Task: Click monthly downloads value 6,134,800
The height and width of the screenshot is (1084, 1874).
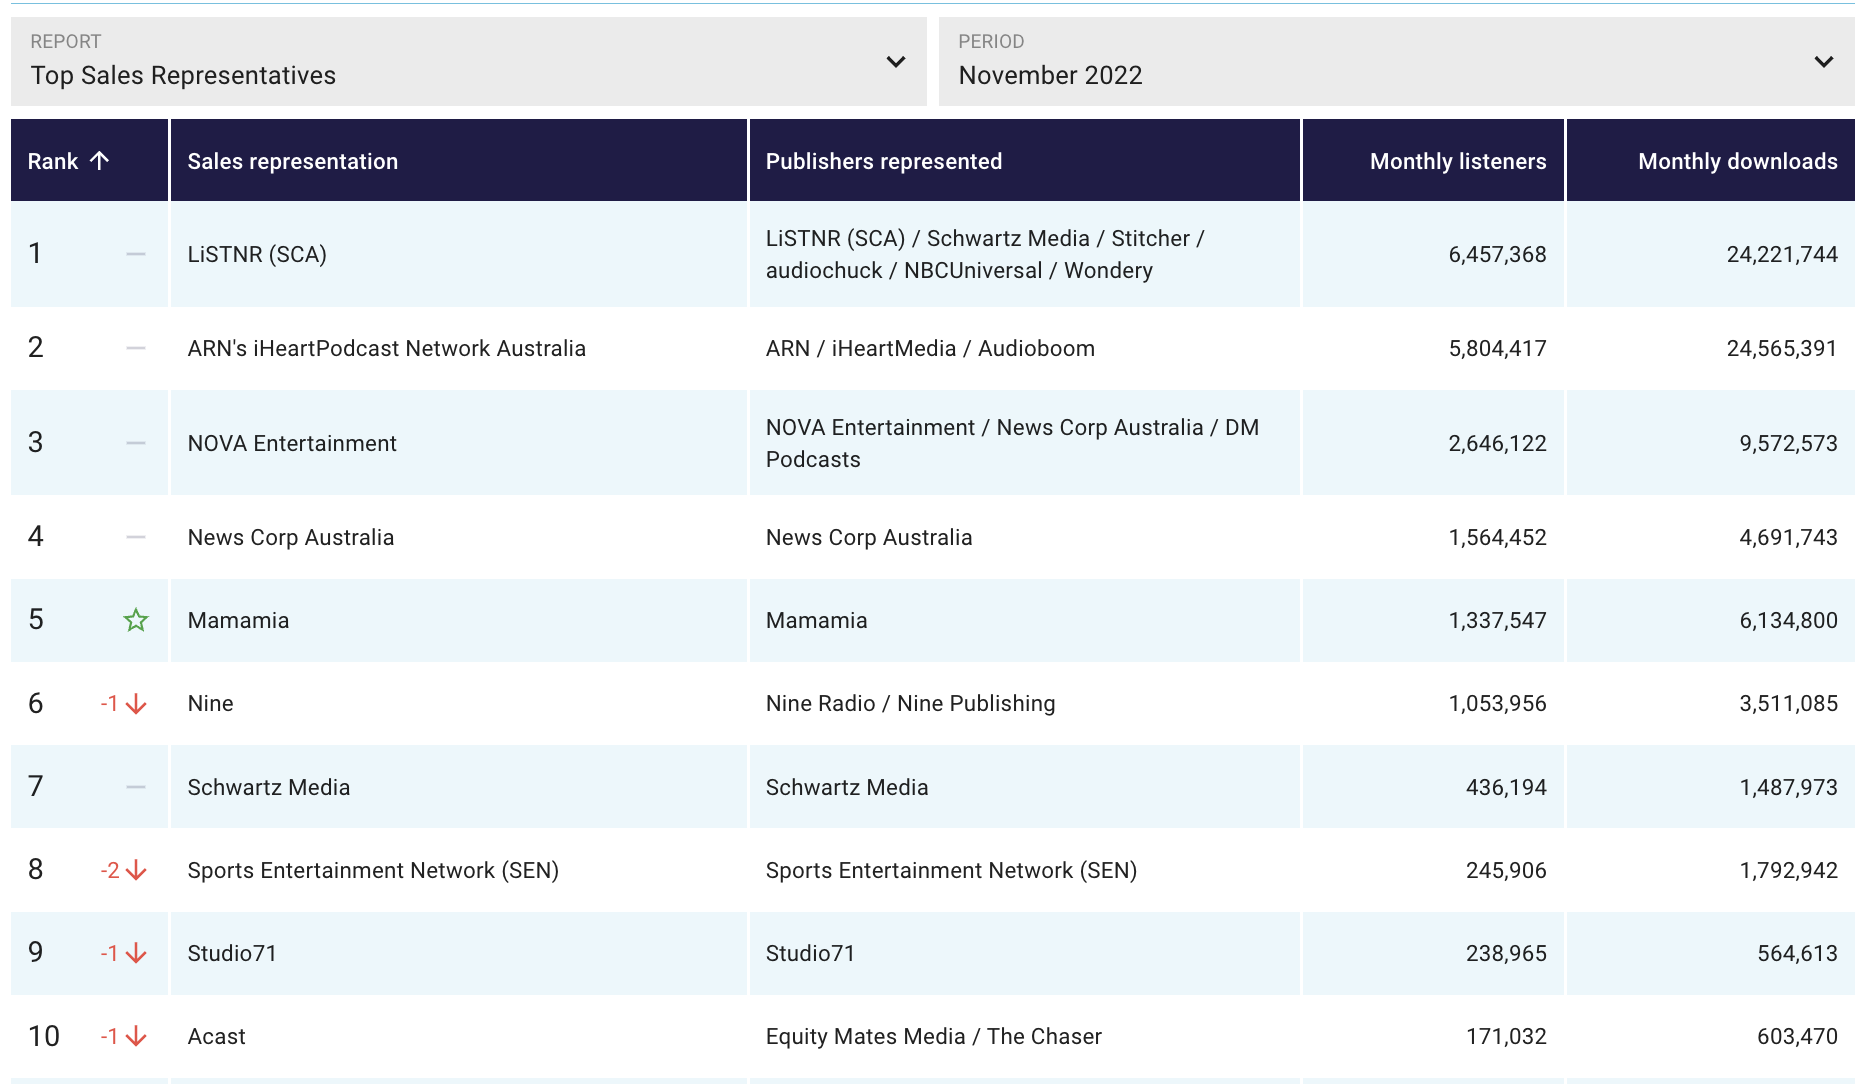Action: (1788, 620)
